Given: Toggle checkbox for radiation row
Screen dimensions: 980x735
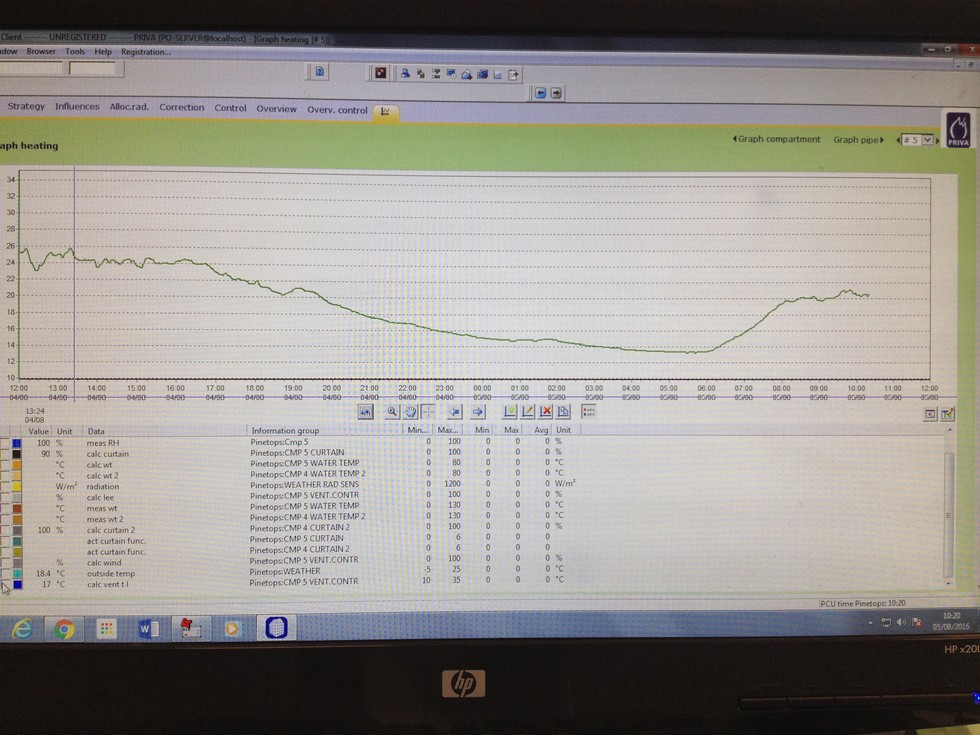Looking at the screenshot, I should (x=5, y=486).
